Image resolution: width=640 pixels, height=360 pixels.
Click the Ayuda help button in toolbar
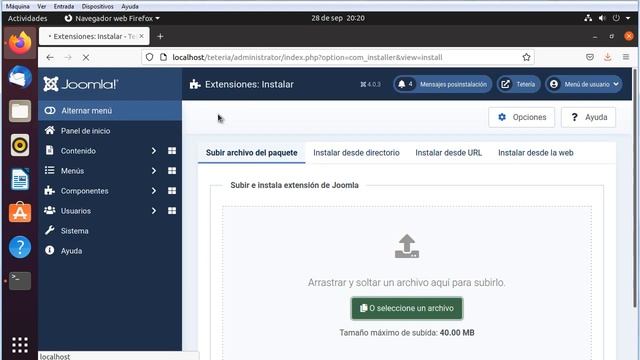tap(588, 117)
